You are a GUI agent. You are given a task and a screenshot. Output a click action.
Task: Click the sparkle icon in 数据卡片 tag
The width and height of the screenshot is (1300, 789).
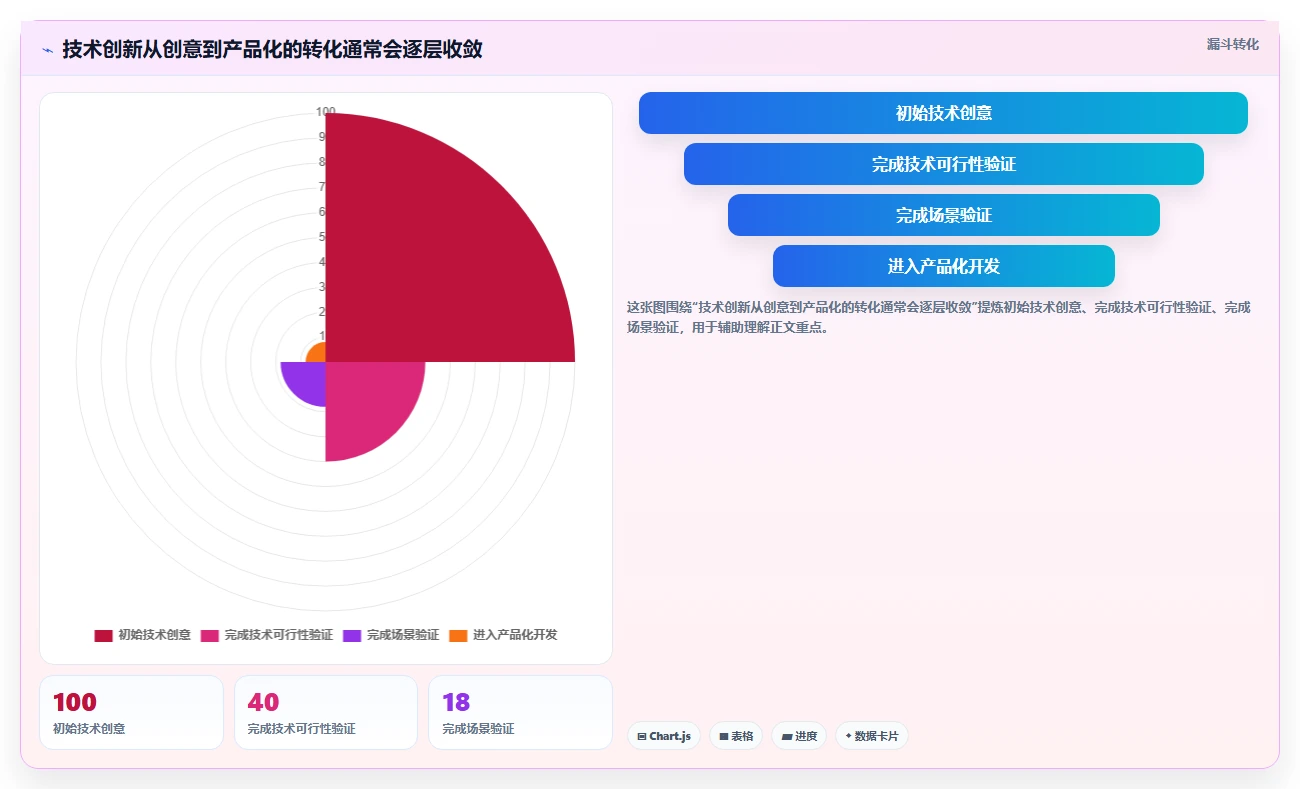(848, 736)
